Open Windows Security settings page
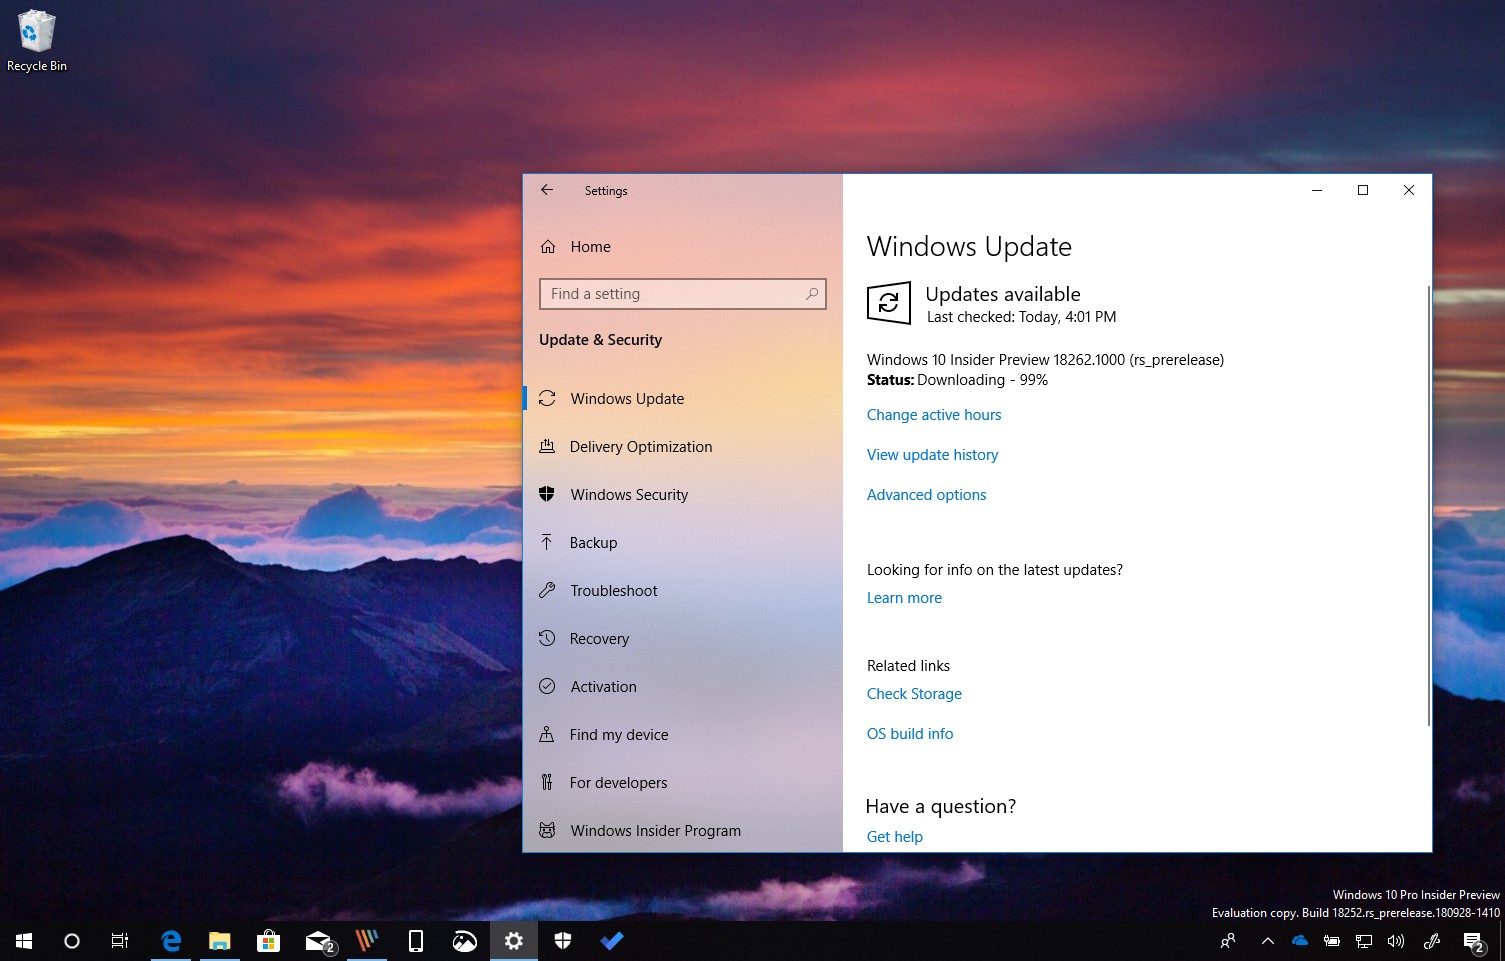Viewport: 1505px width, 961px height. click(x=683, y=495)
